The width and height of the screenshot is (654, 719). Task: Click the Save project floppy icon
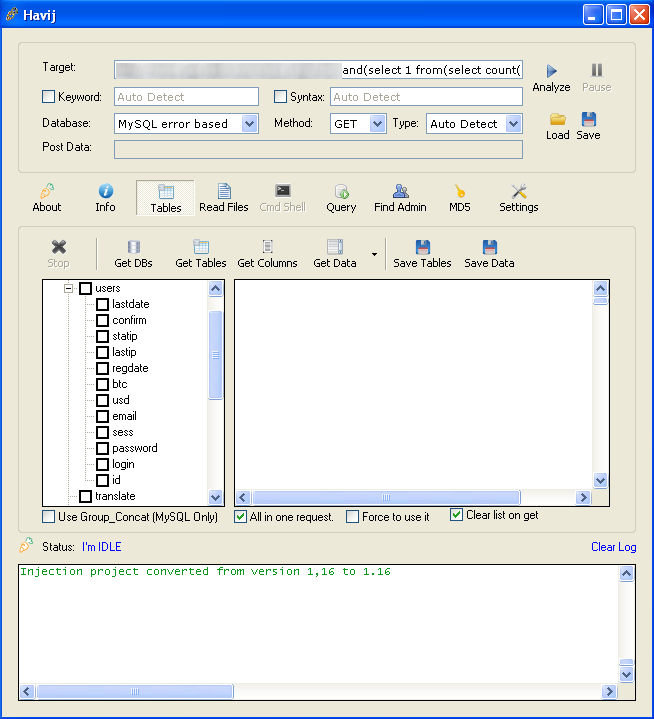pyautogui.click(x=588, y=119)
